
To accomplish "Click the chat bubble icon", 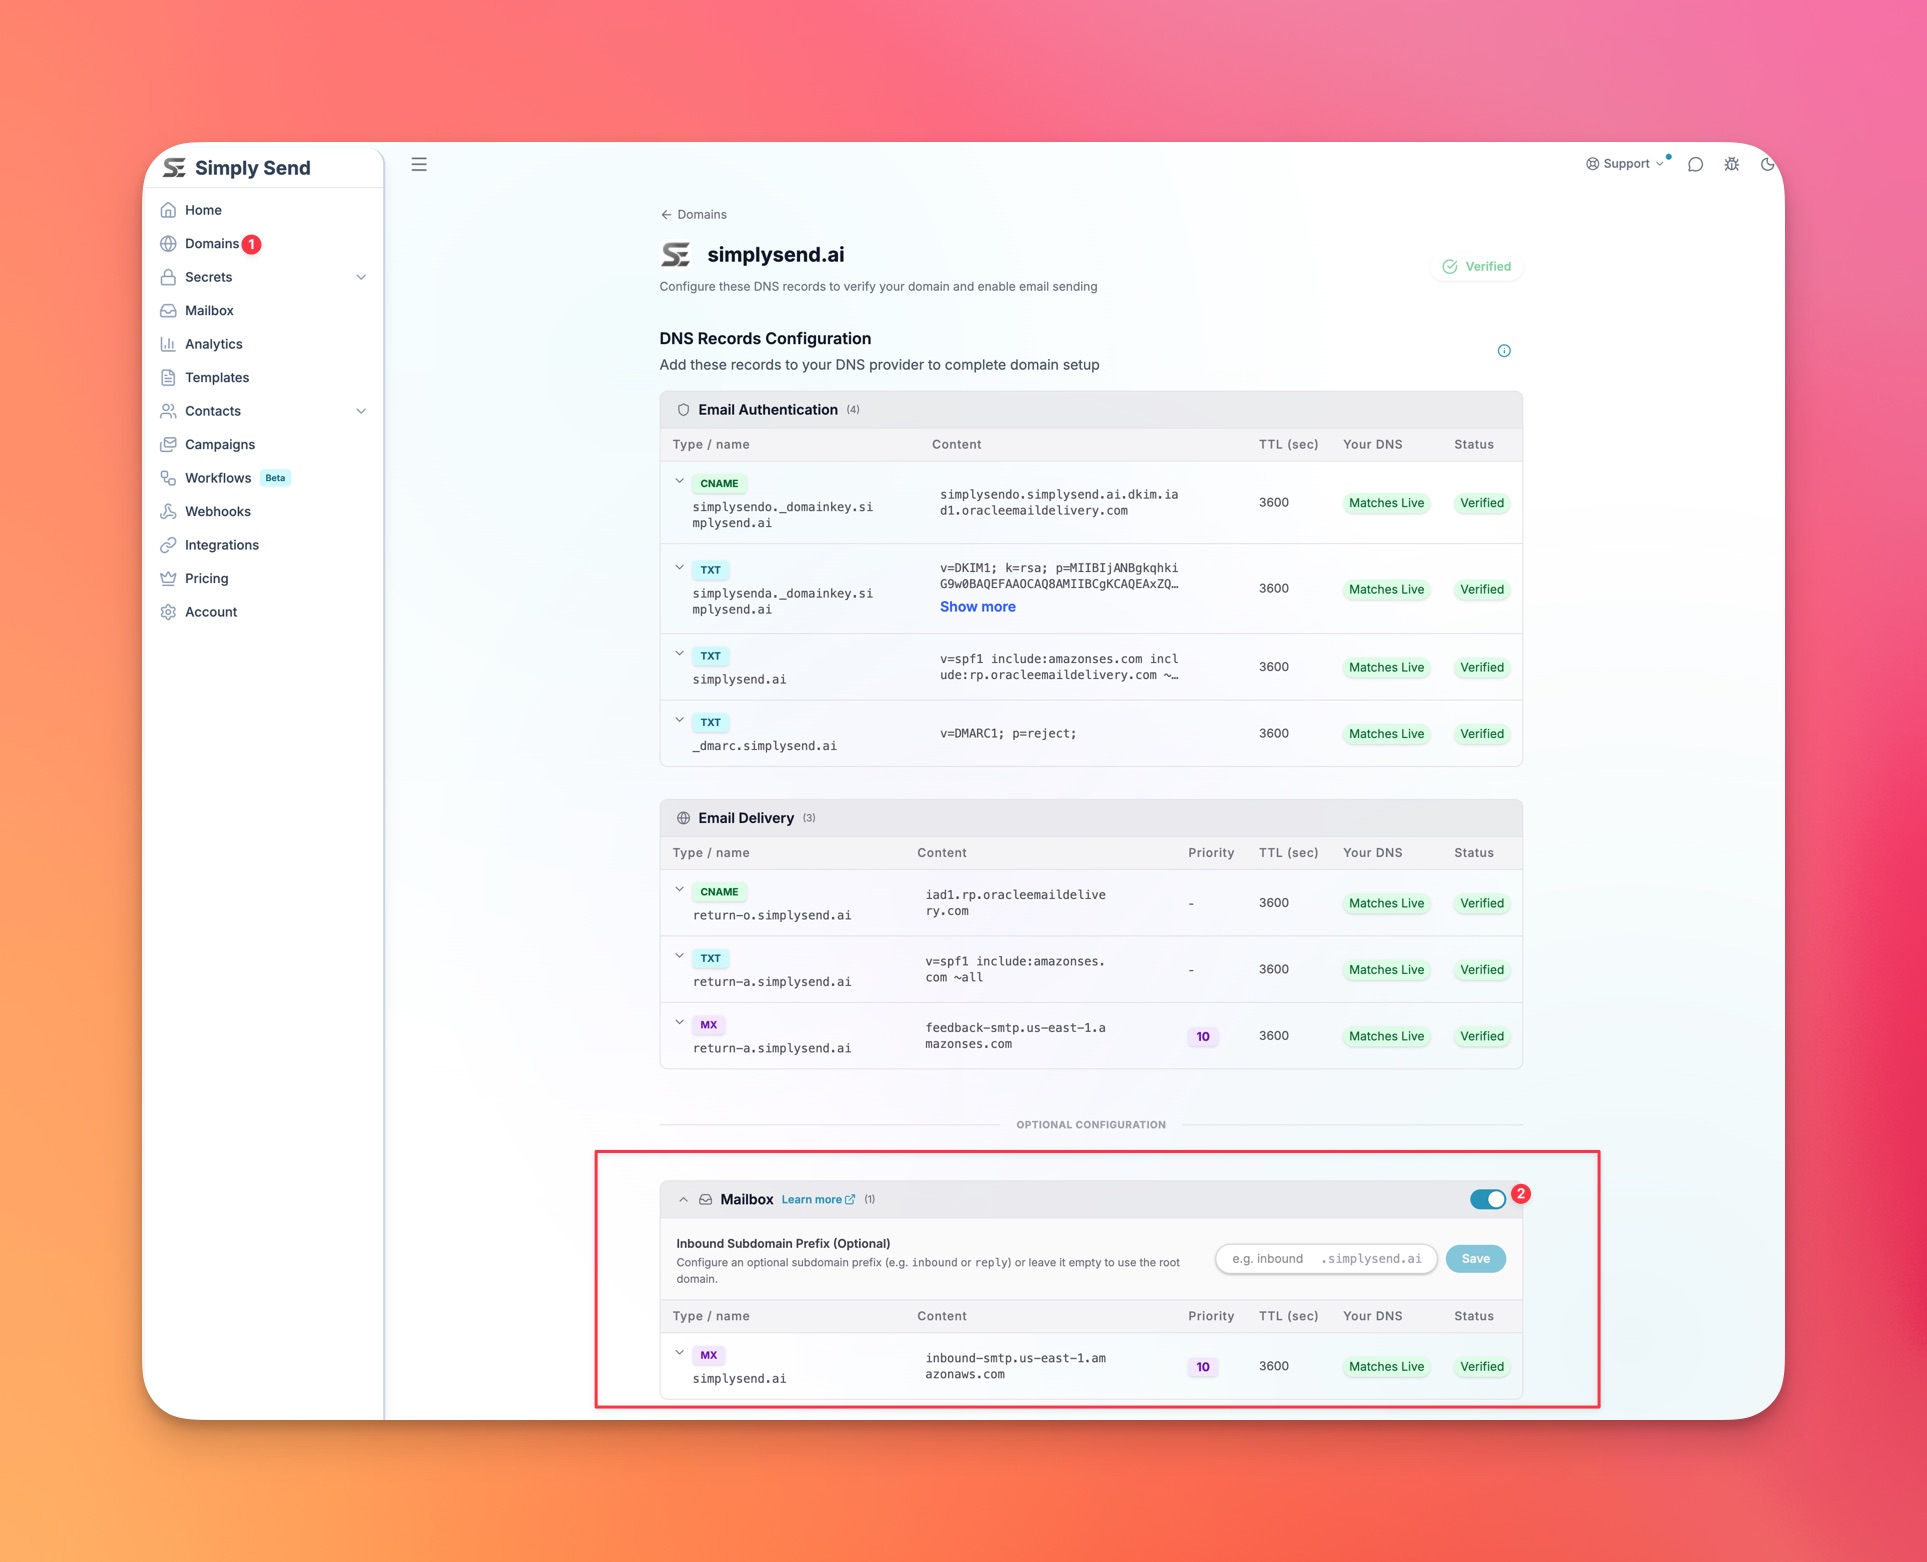I will point(1695,164).
